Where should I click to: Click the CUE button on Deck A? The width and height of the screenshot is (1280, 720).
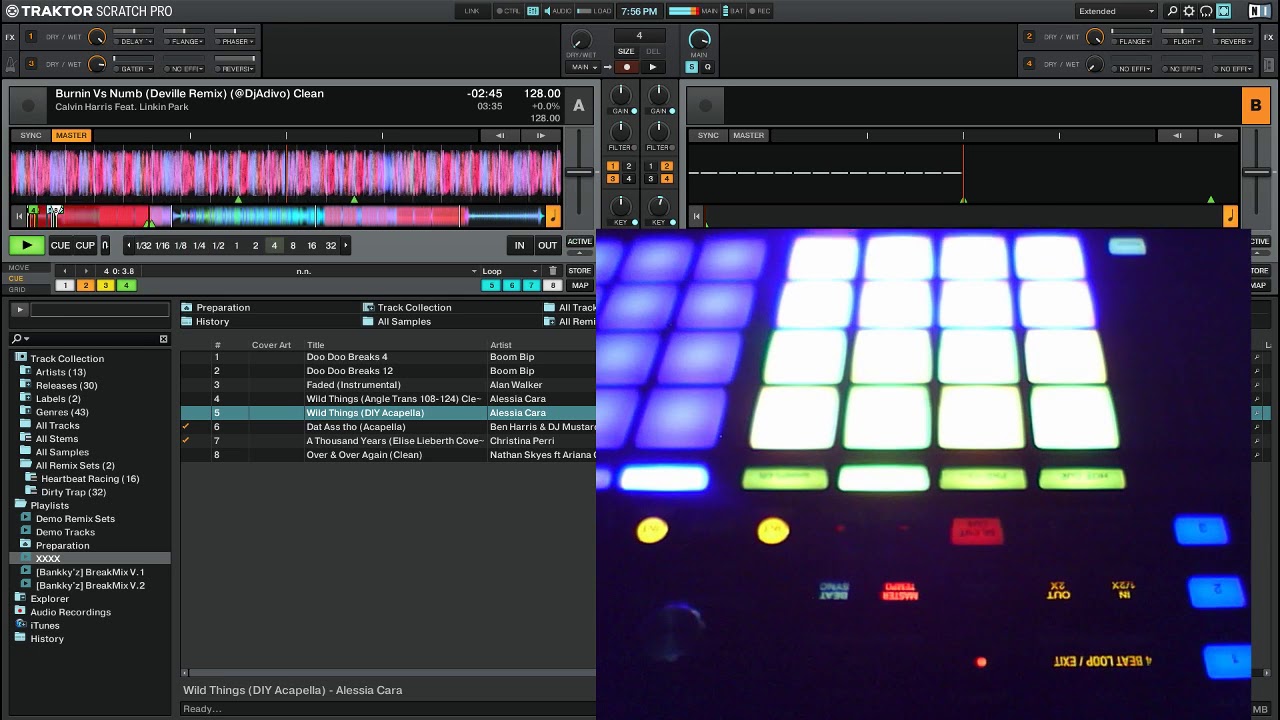(x=60, y=245)
